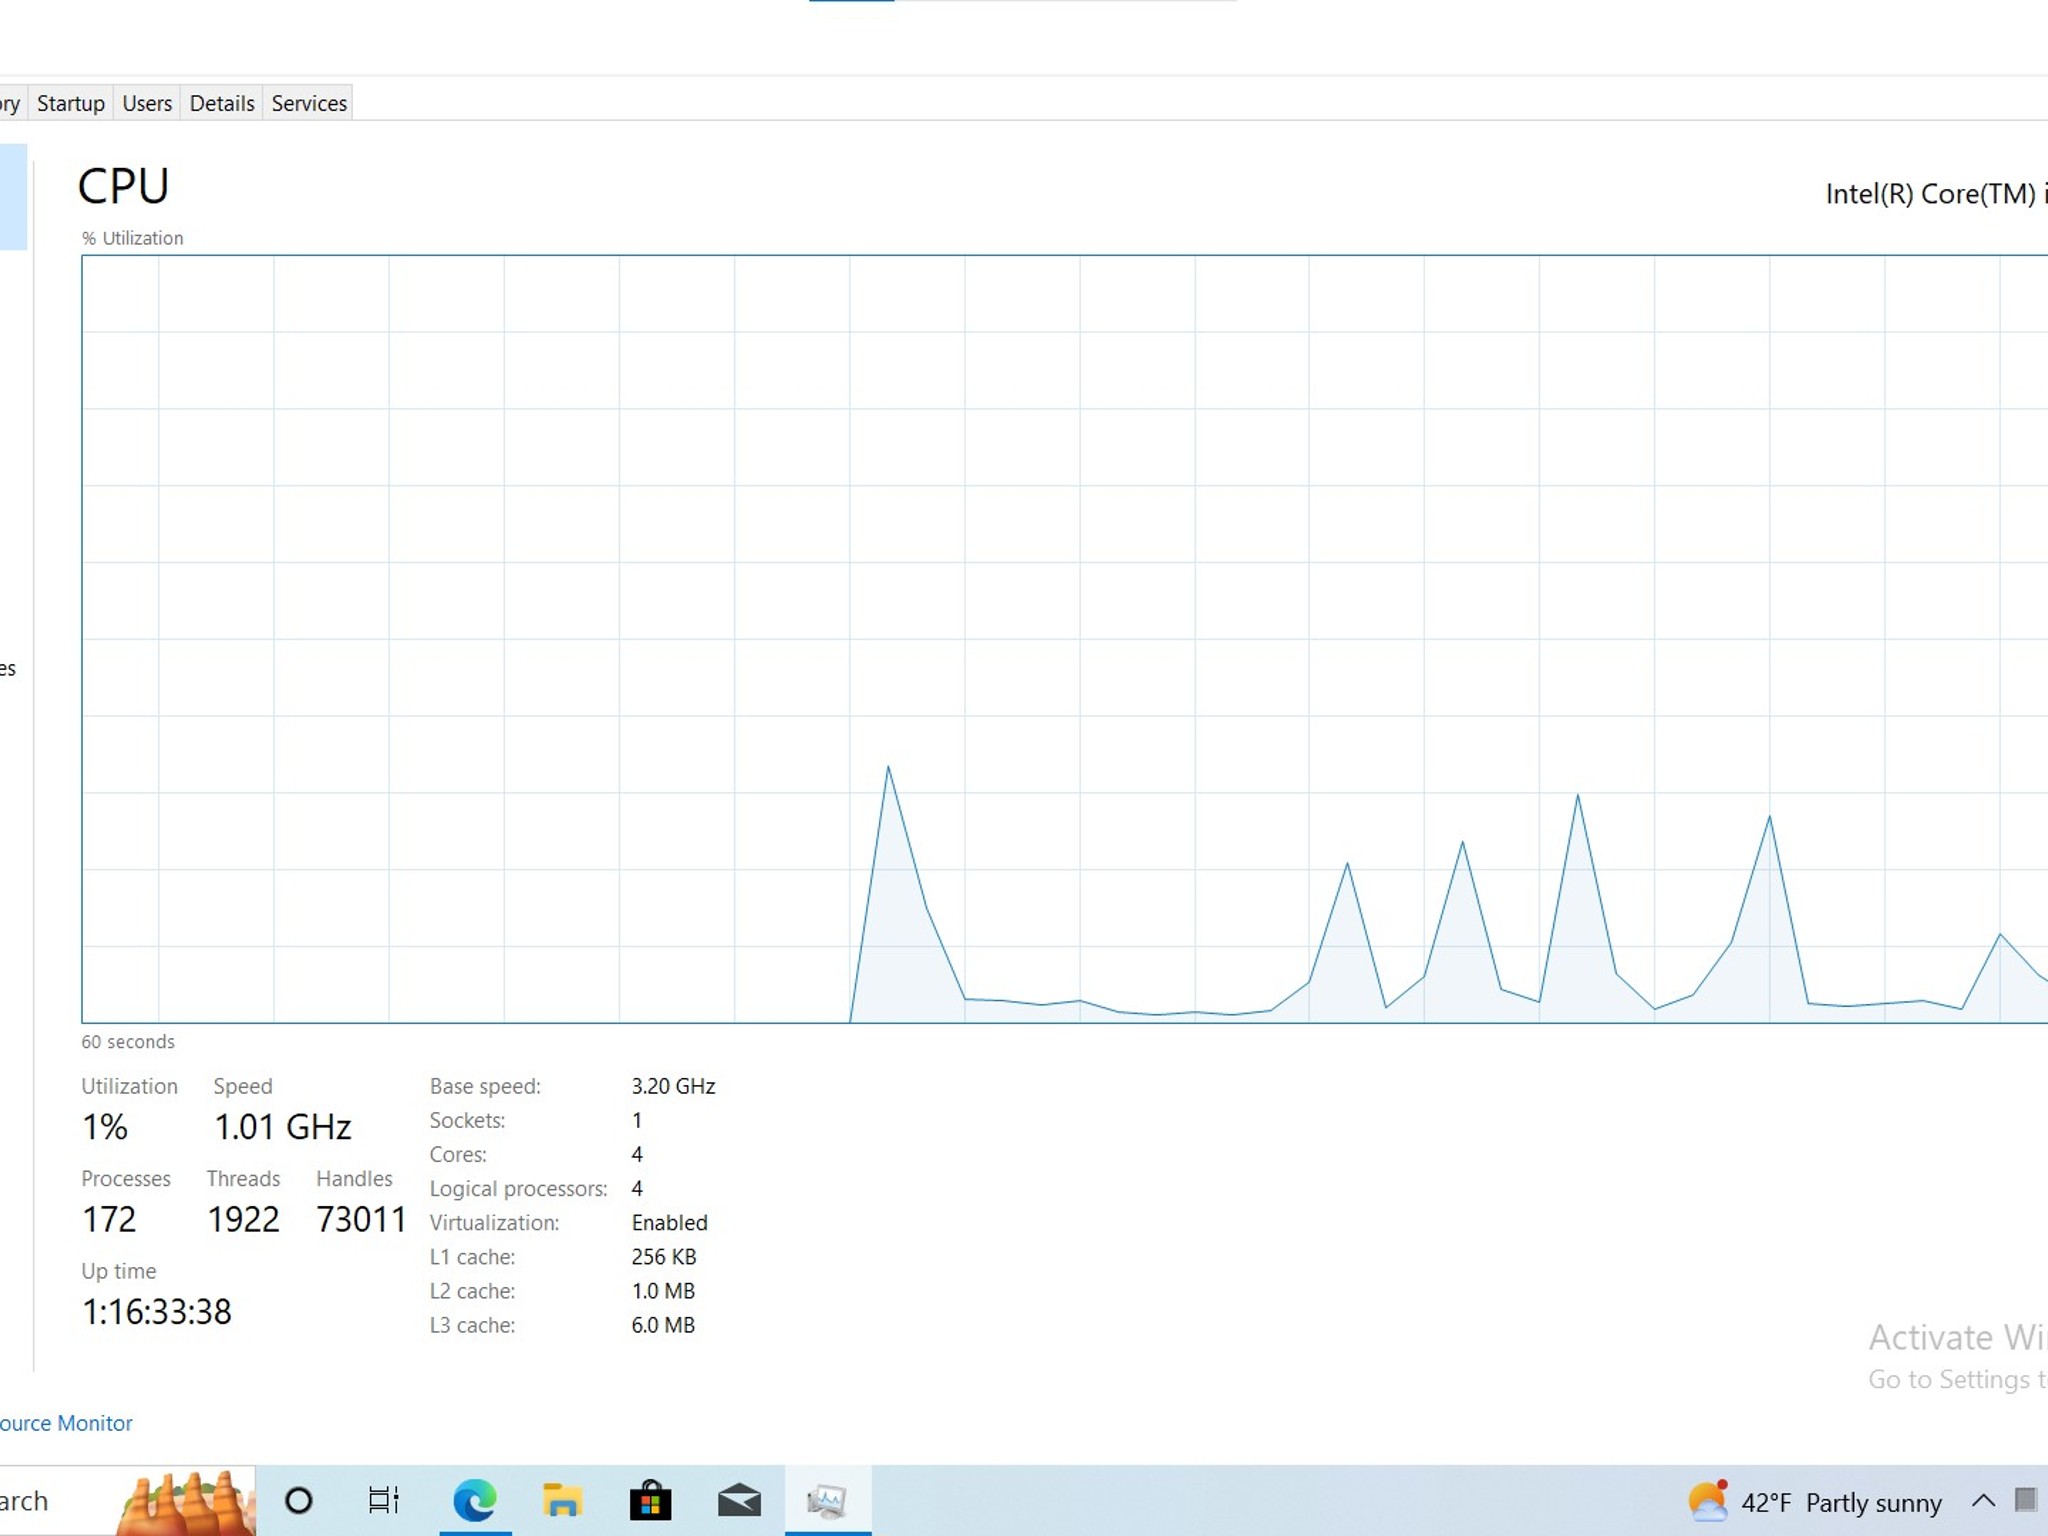Click the 172 processes count
2048x1536 pixels.
(109, 1219)
